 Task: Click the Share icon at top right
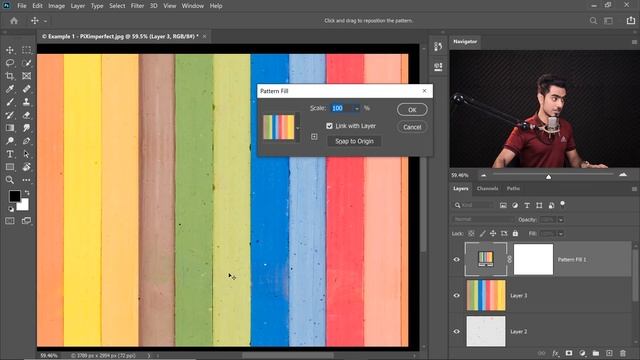(x=631, y=20)
